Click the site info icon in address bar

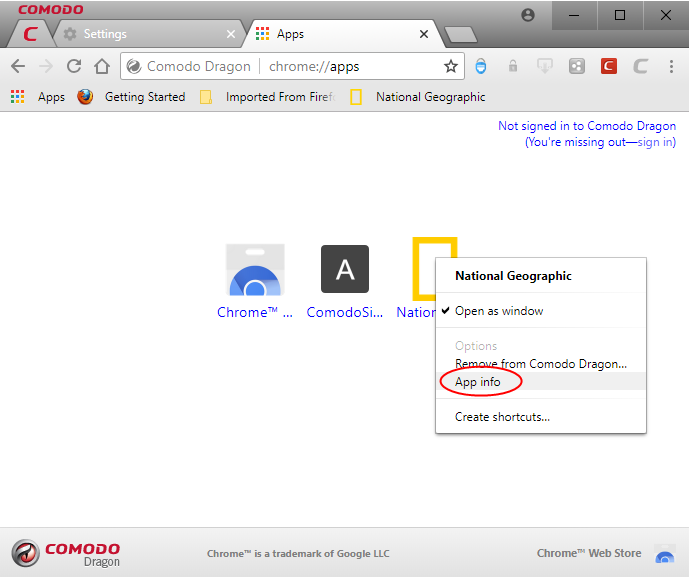(134, 66)
